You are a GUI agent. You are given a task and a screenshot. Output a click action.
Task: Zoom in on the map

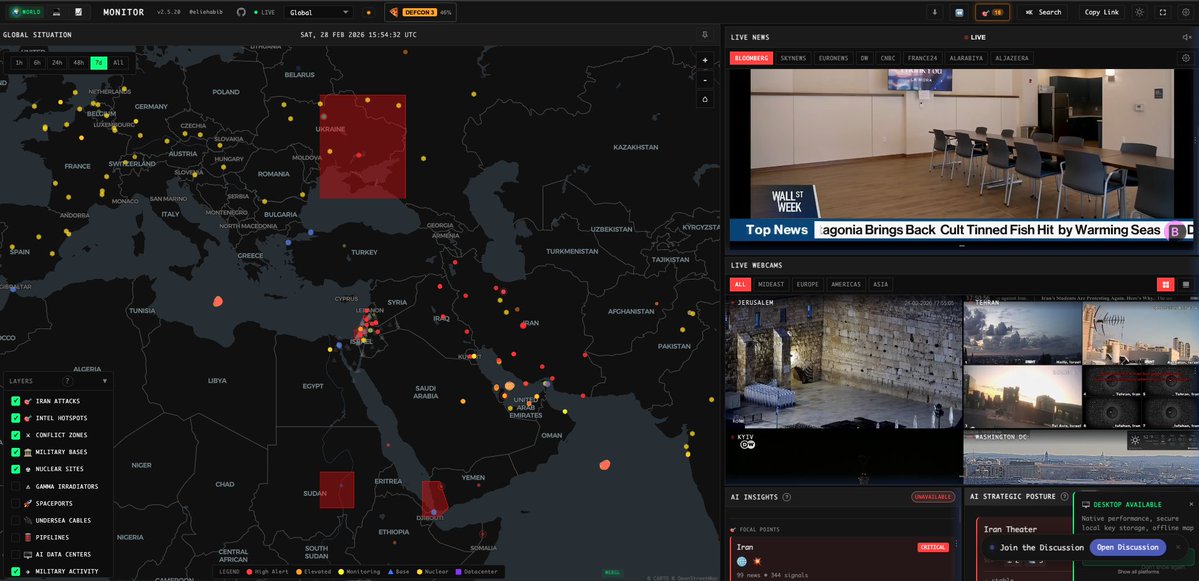point(705,60)
